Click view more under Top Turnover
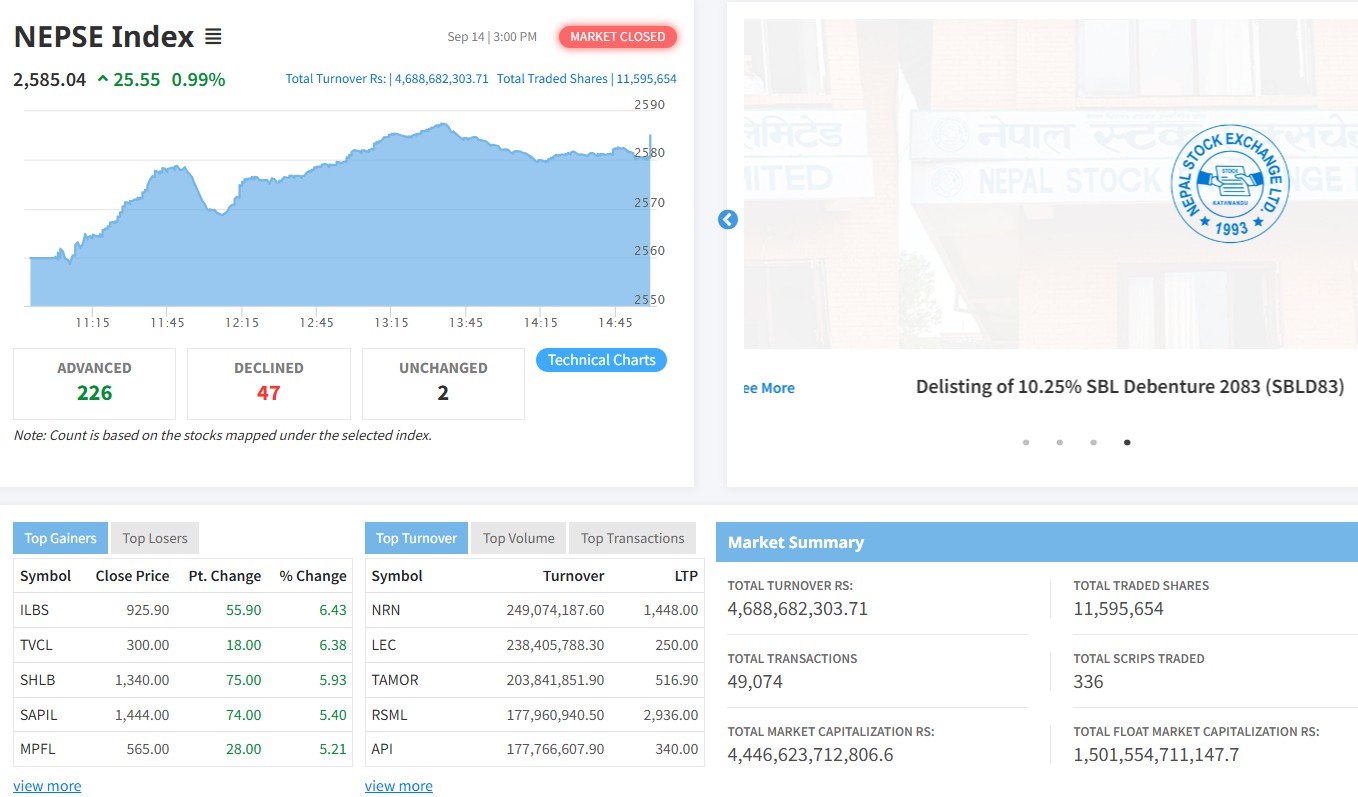The image size is (1358, 797). [x=399, y=786]
